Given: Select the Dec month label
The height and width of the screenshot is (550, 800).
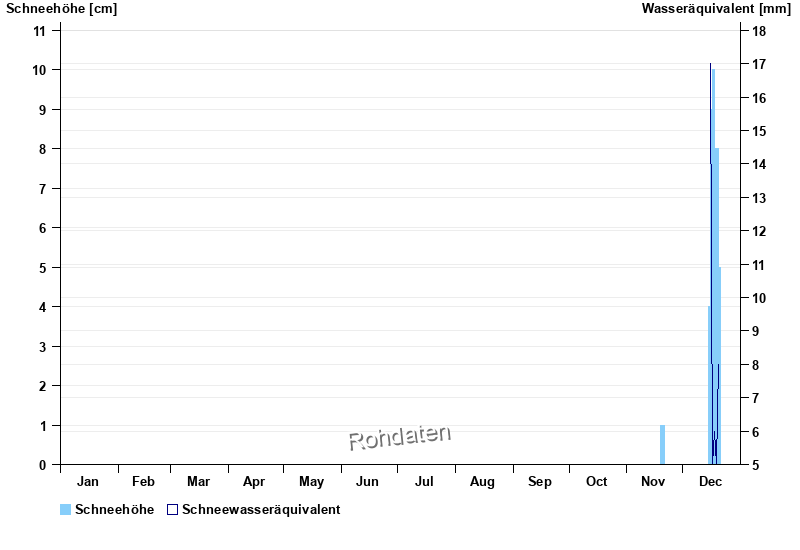Looking at the screenshot, I should (710, 482).
